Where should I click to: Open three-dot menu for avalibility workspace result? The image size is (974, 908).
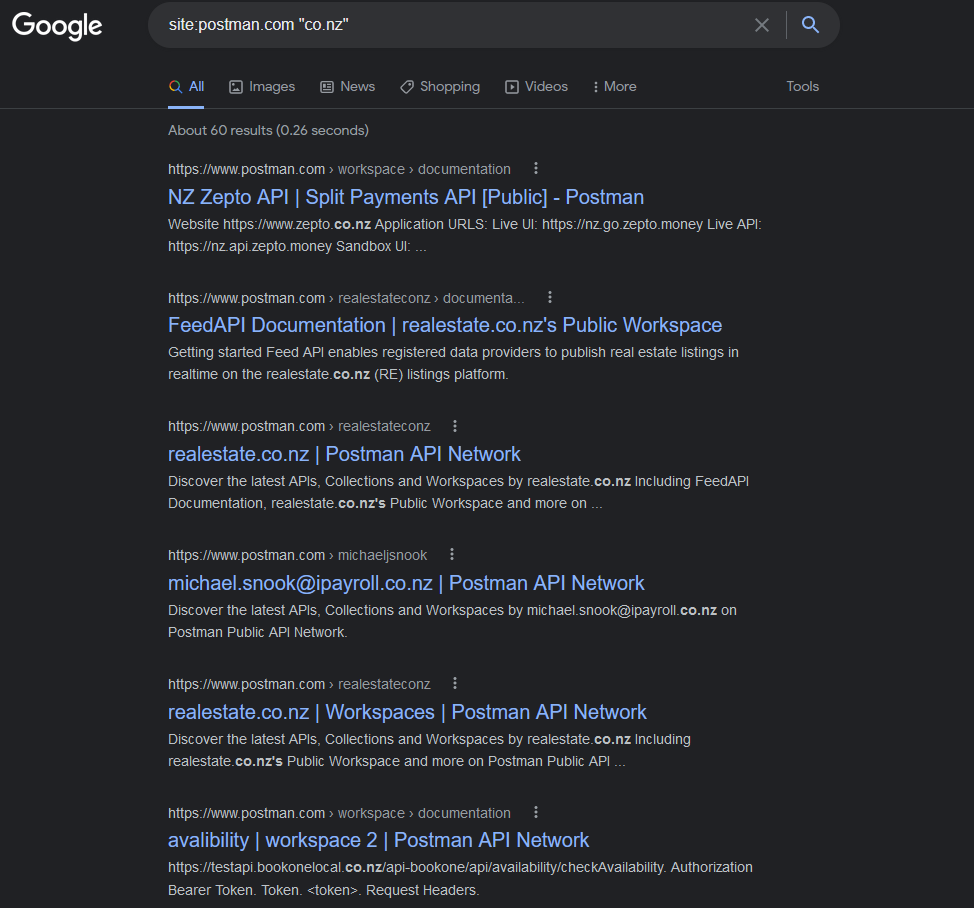point(536,813)
